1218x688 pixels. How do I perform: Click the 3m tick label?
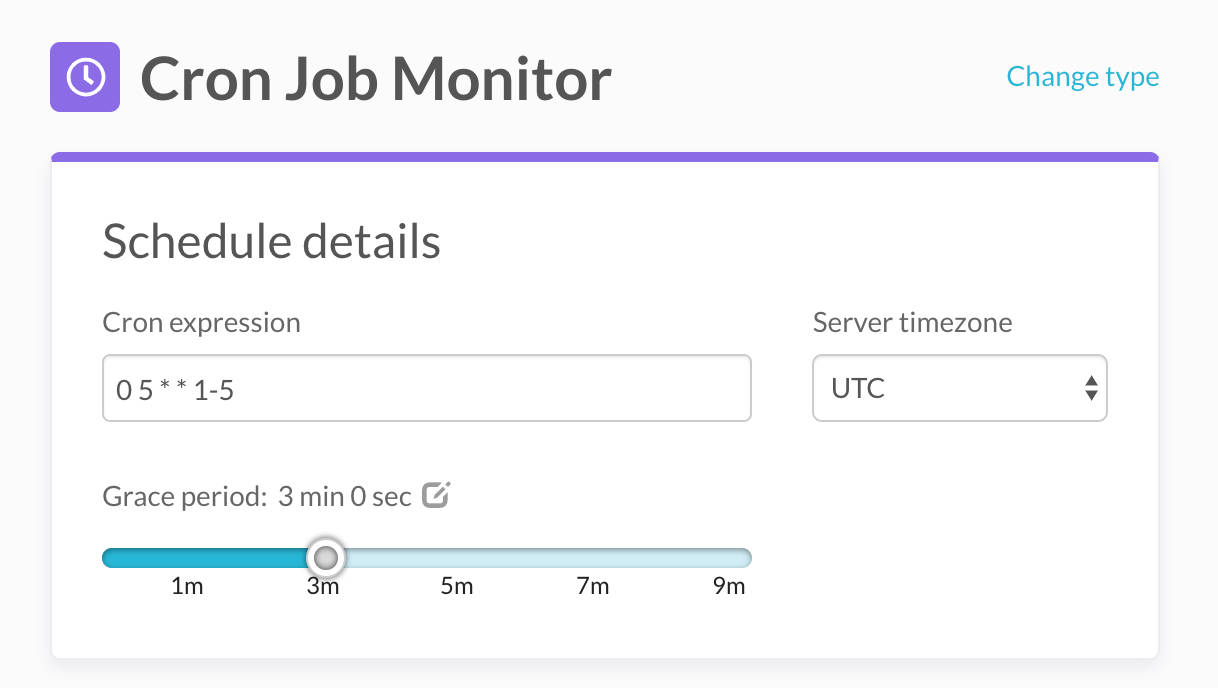click(324, 586)
